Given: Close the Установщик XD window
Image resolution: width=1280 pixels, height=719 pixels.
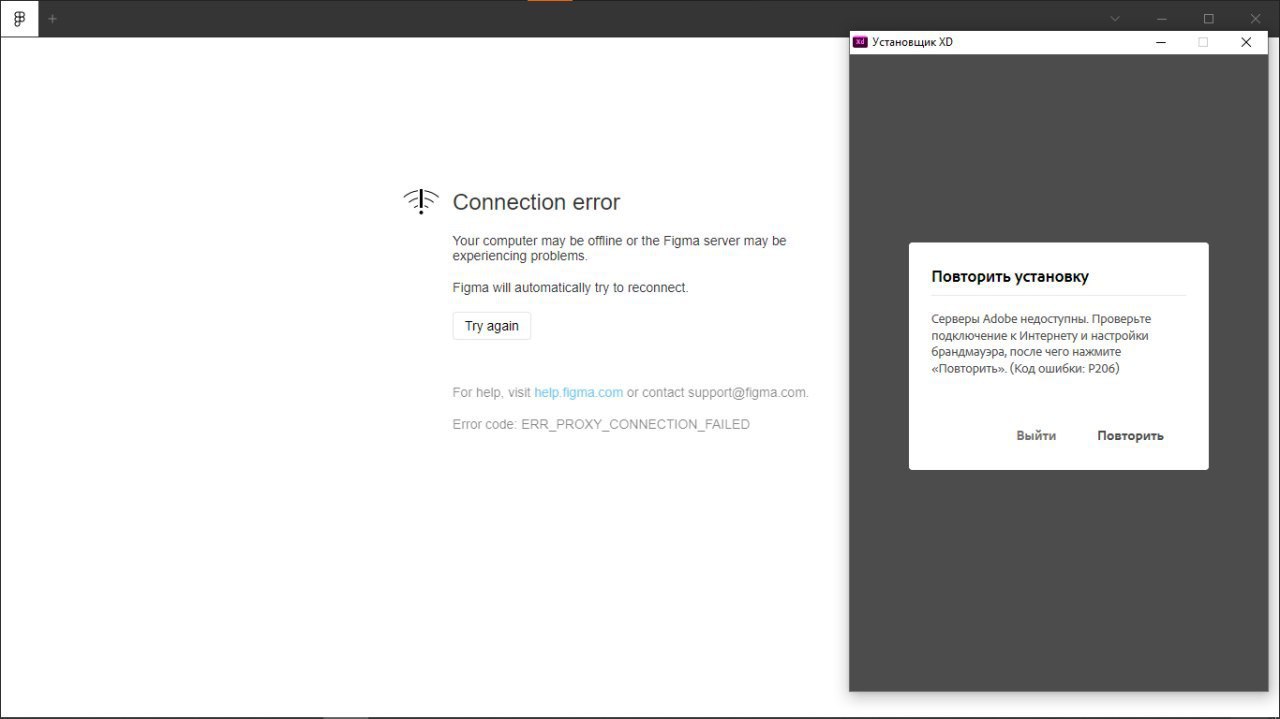Looking at the screenshot, I should (1245, 42).
